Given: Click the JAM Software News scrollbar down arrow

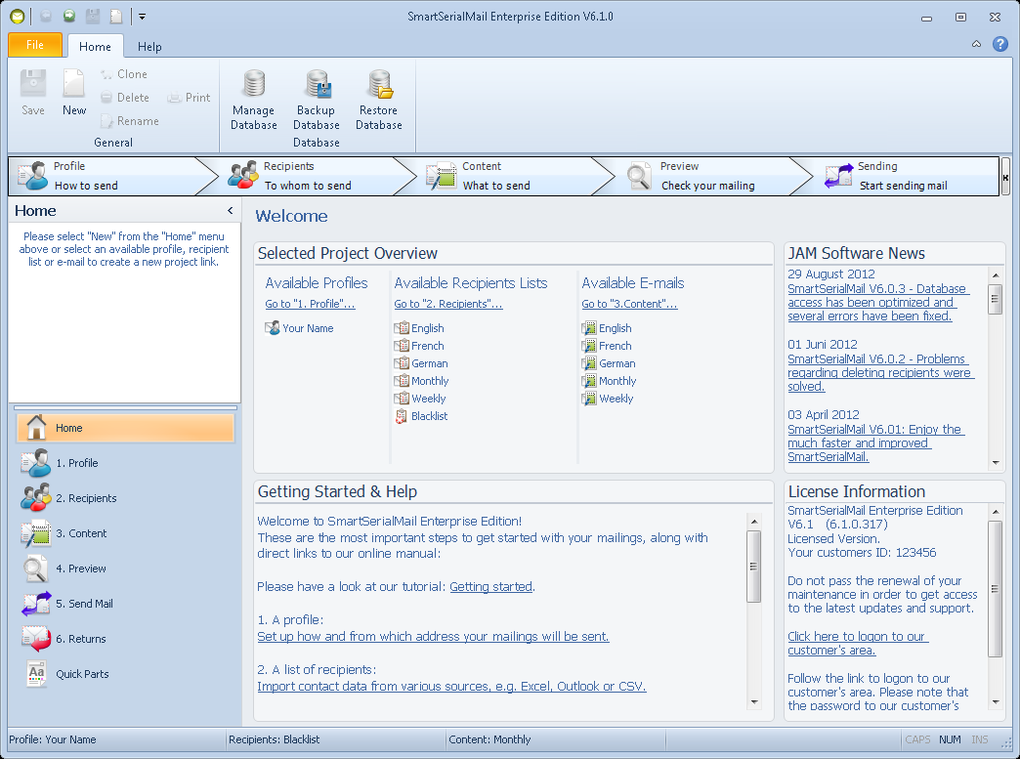Looking at the screenshot, I should pos(995,463).
